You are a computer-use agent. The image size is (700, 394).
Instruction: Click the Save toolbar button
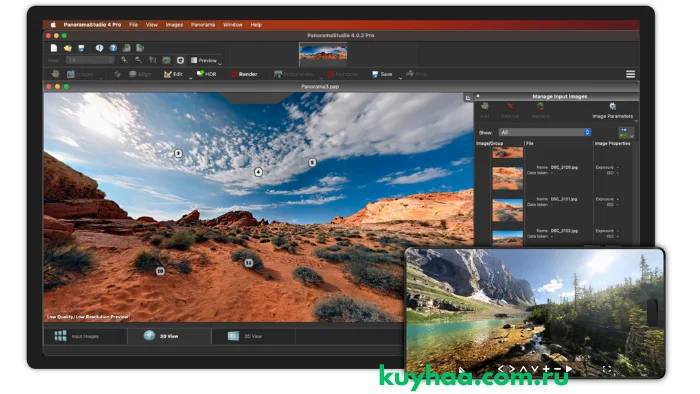click(382, 74)
